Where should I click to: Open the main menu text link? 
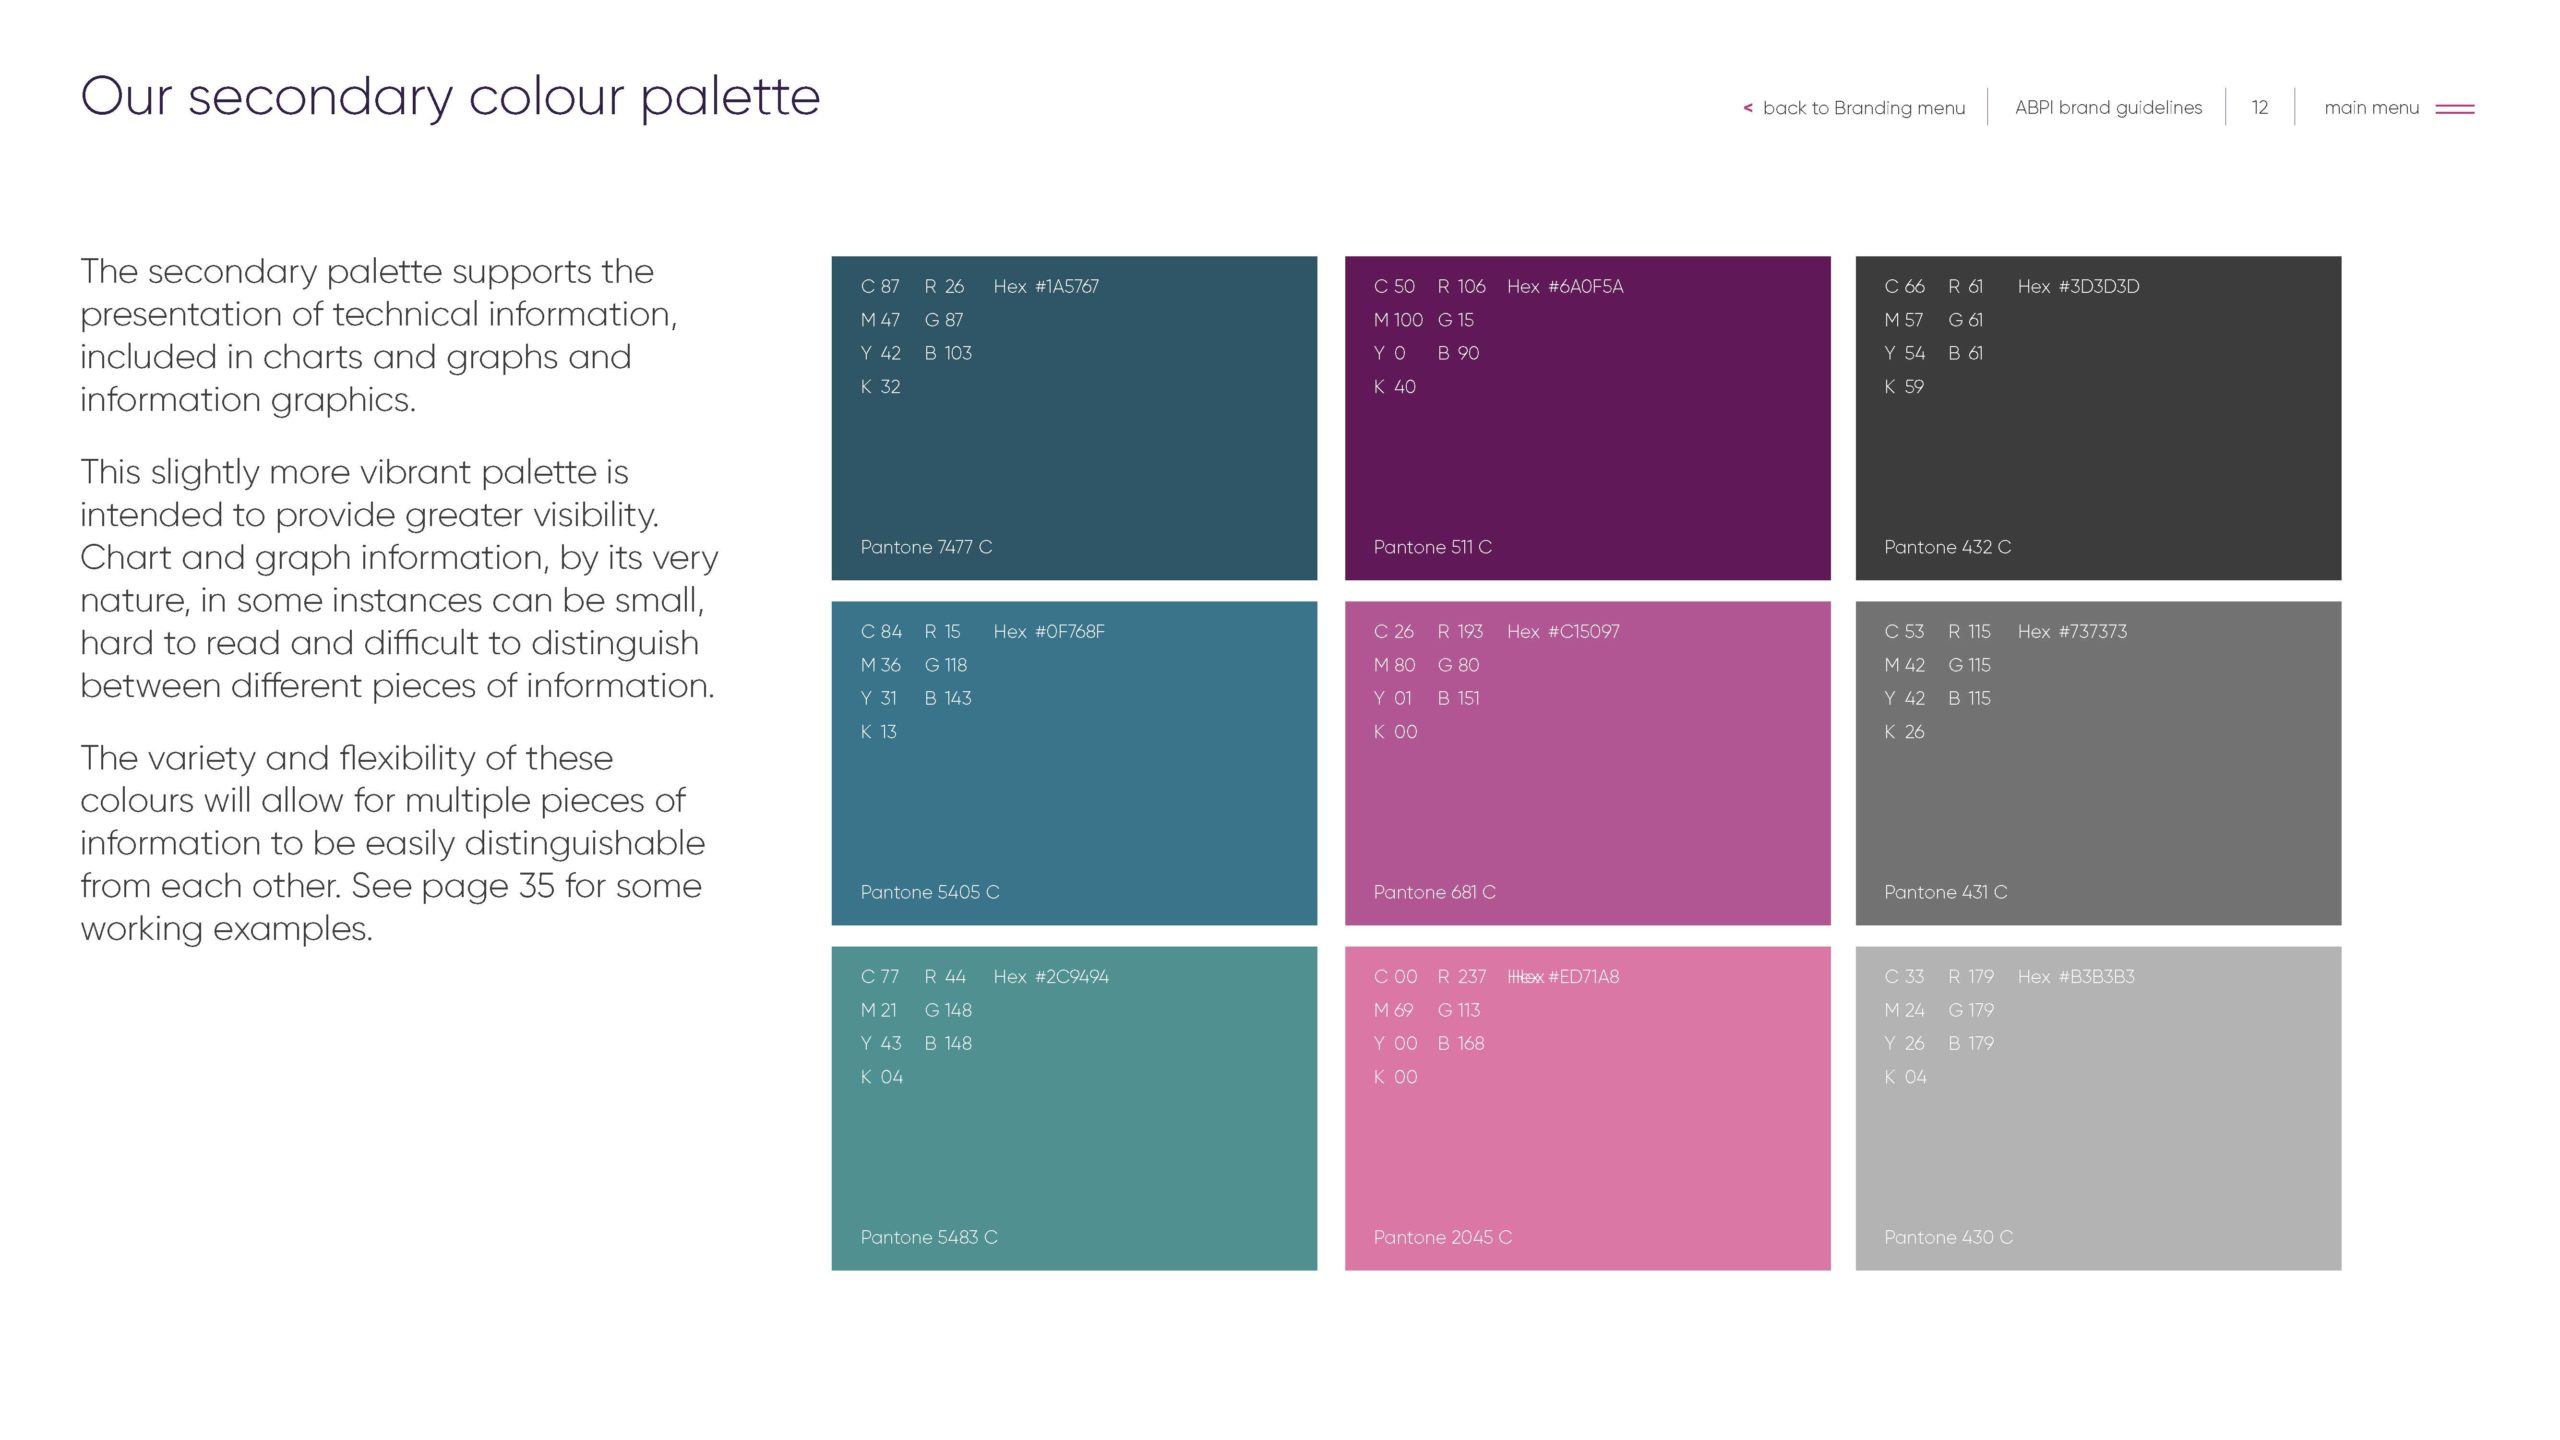(2371, 107)
